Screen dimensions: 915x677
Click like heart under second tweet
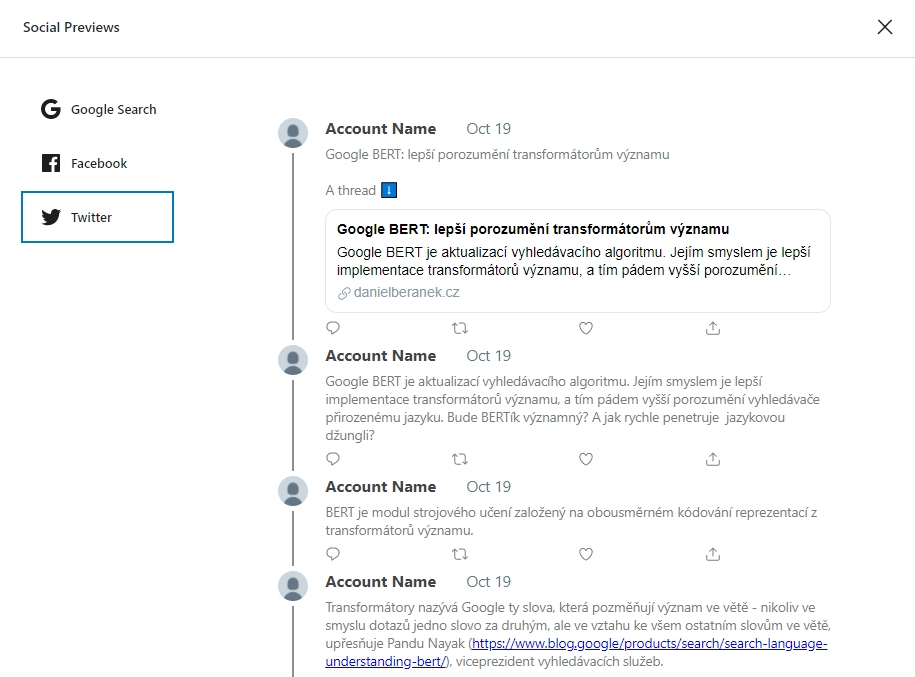(x=586, y=459)
